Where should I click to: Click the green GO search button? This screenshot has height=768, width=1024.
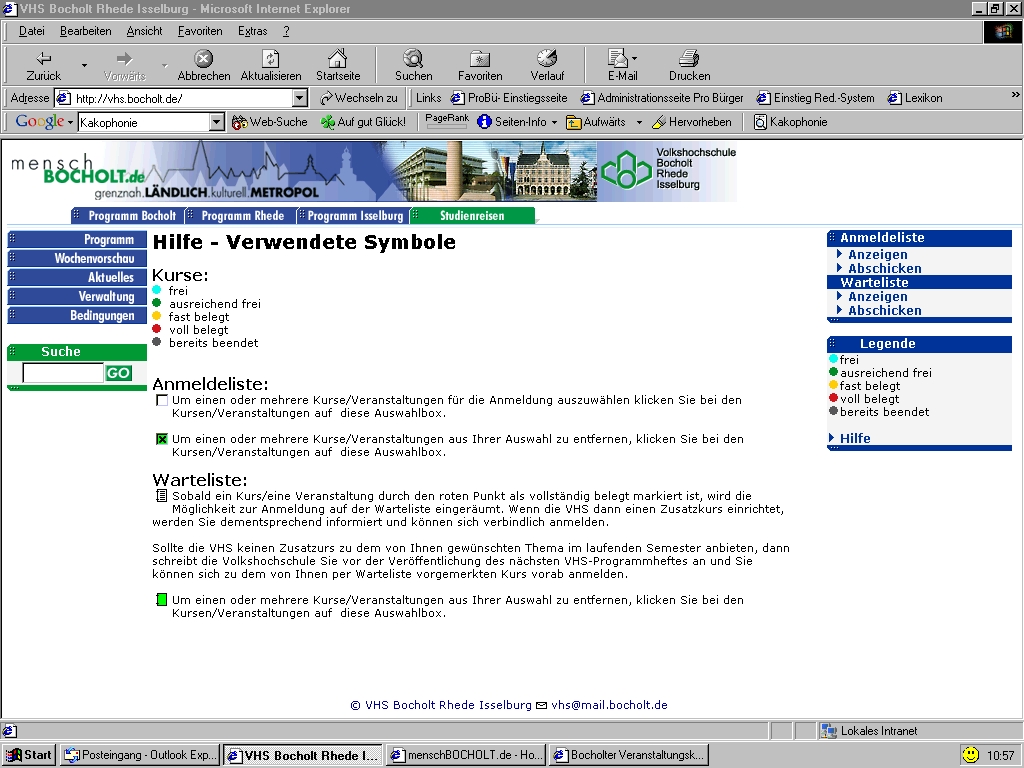point(118,373)
